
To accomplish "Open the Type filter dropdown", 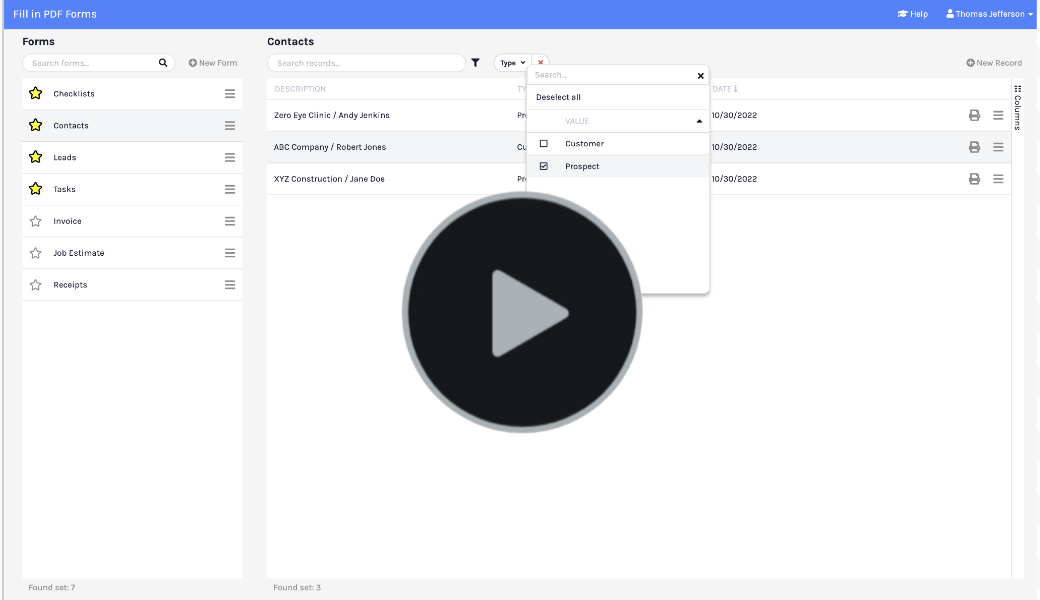I will 512,63.
